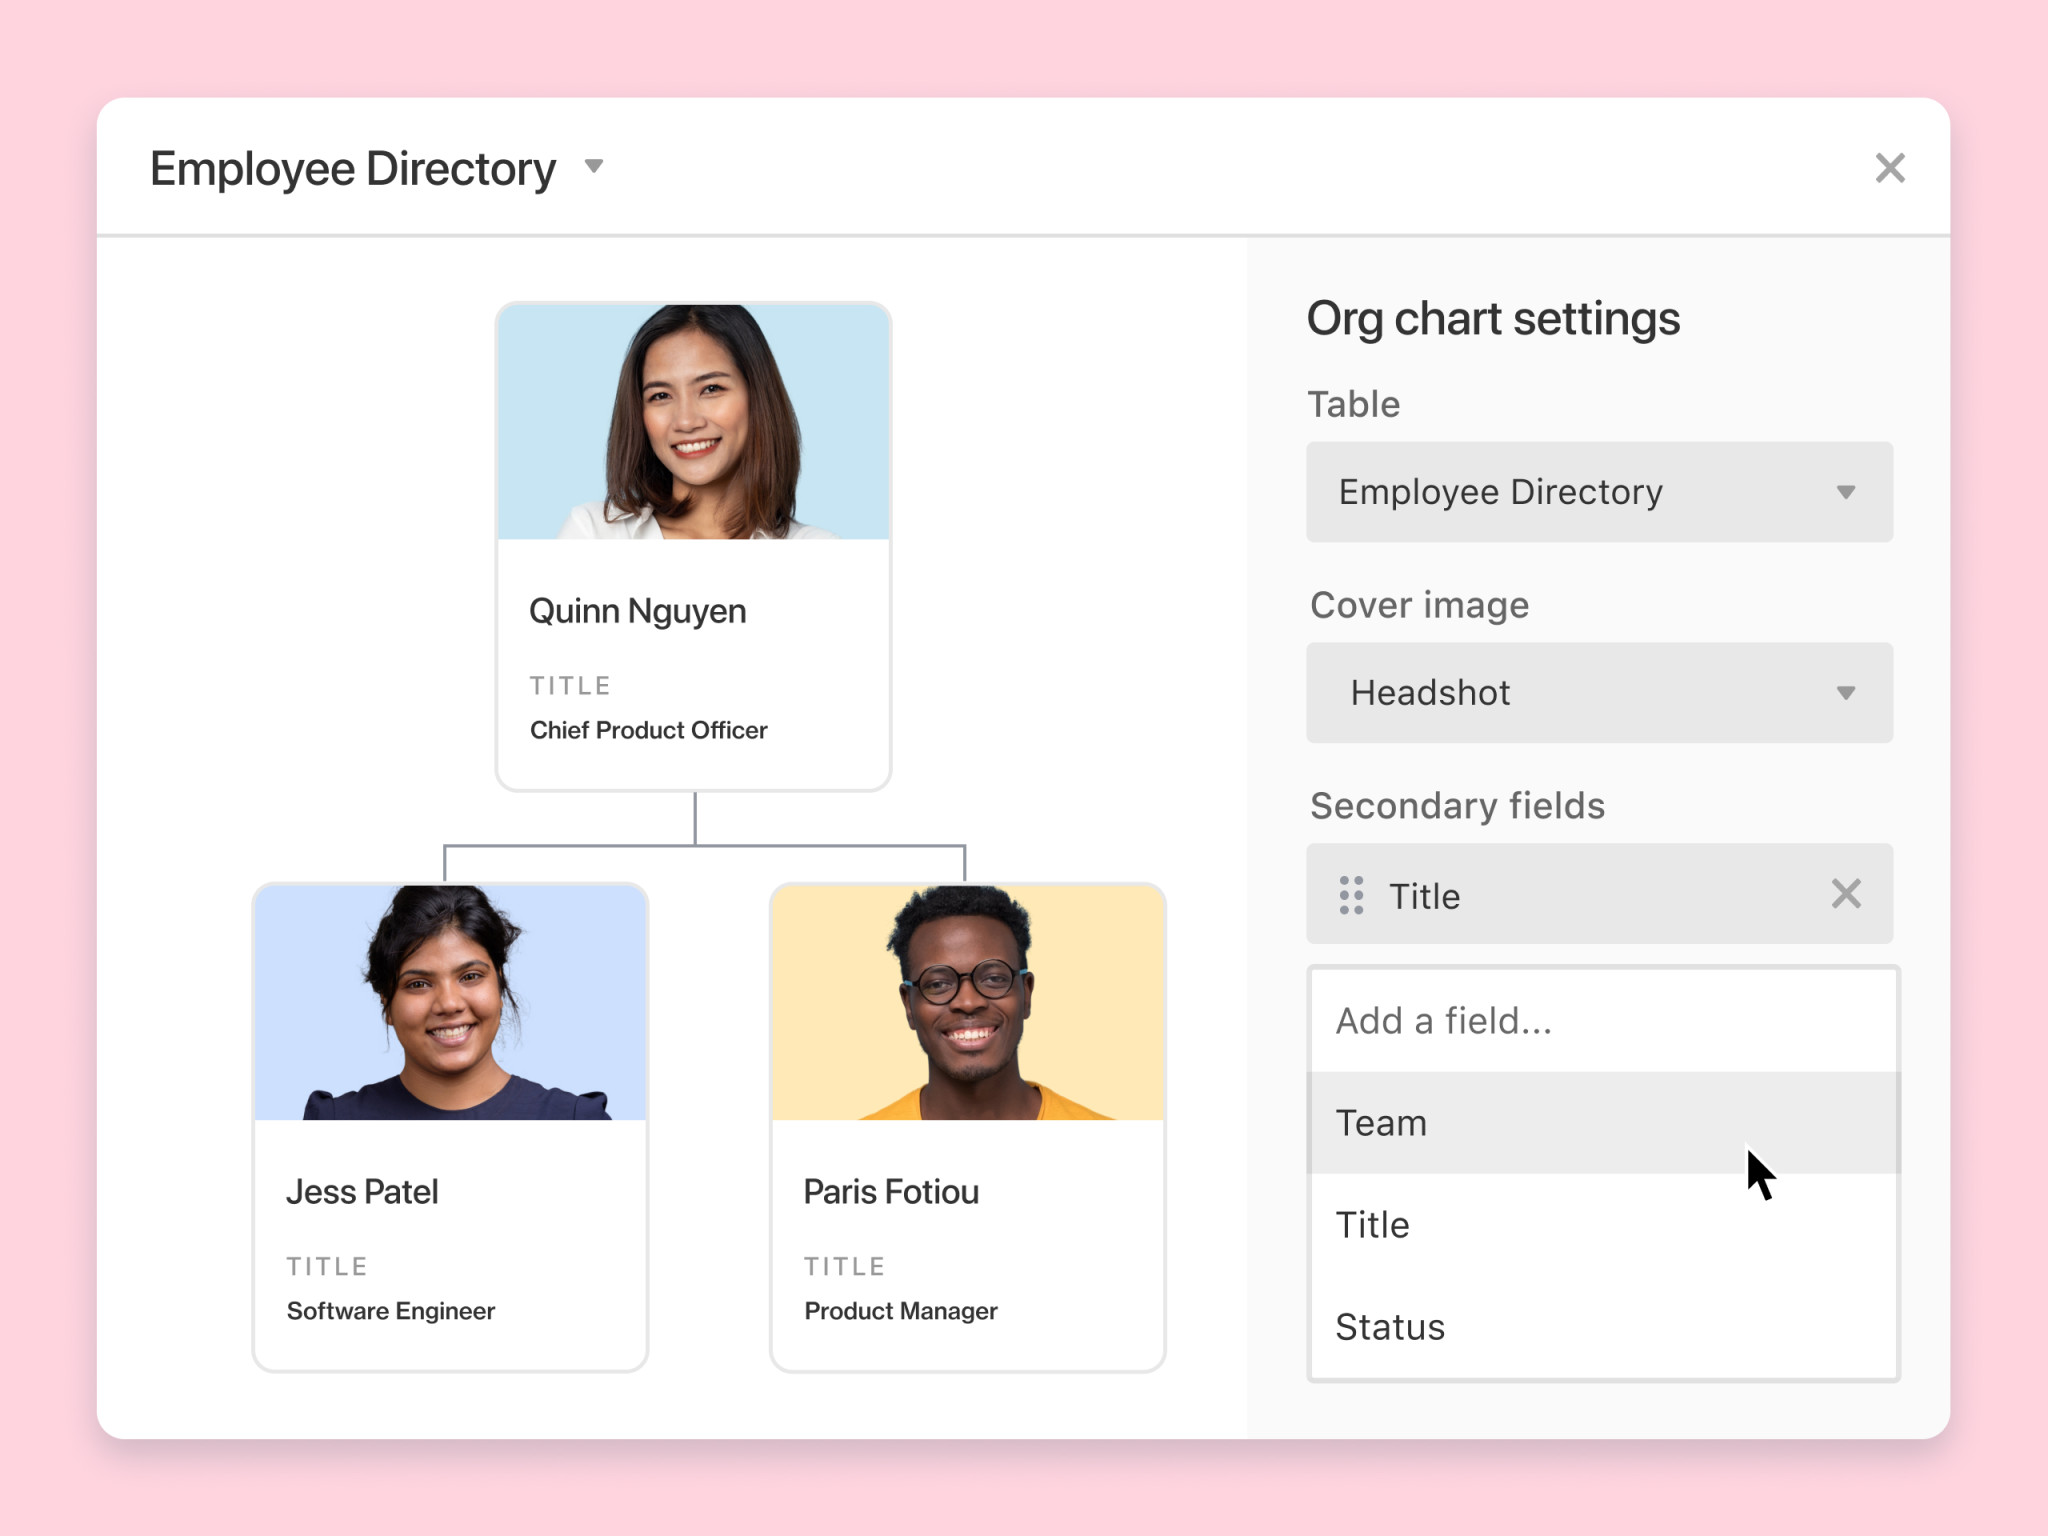Viewport: 2048px width, 1536px height.
Task: Close the org chart settings panel
Action: click(1890, 166)
